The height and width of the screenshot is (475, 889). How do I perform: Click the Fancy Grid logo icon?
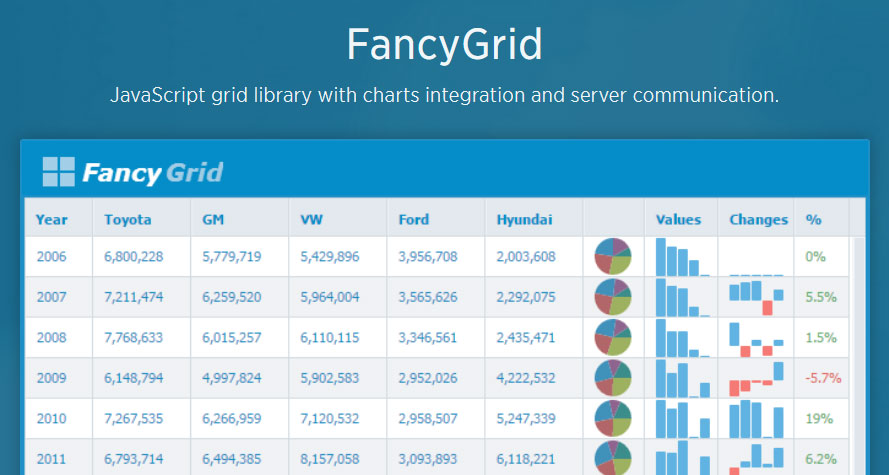pos(58,172)
